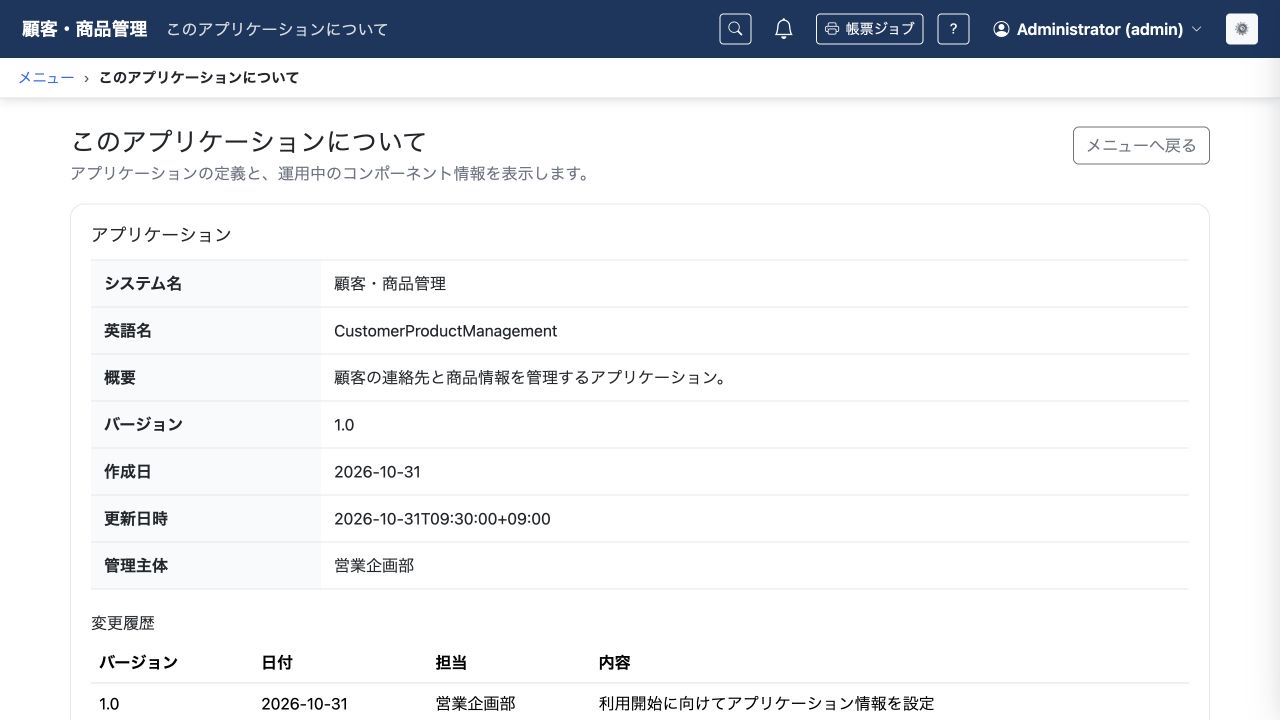This screenshot has height=720, width=1280.
Task: Click the user avatar icon beside Administrator
Action: [x=1001, y=29]
